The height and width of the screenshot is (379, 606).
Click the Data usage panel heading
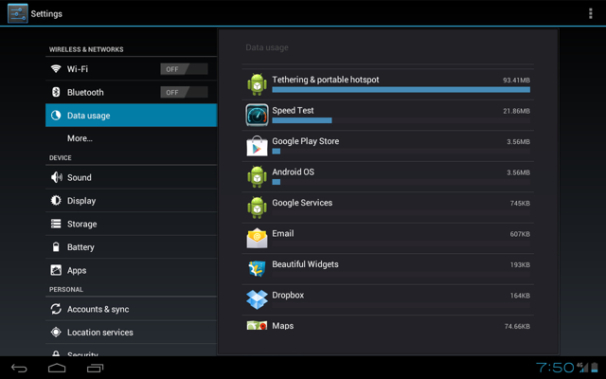267,48
